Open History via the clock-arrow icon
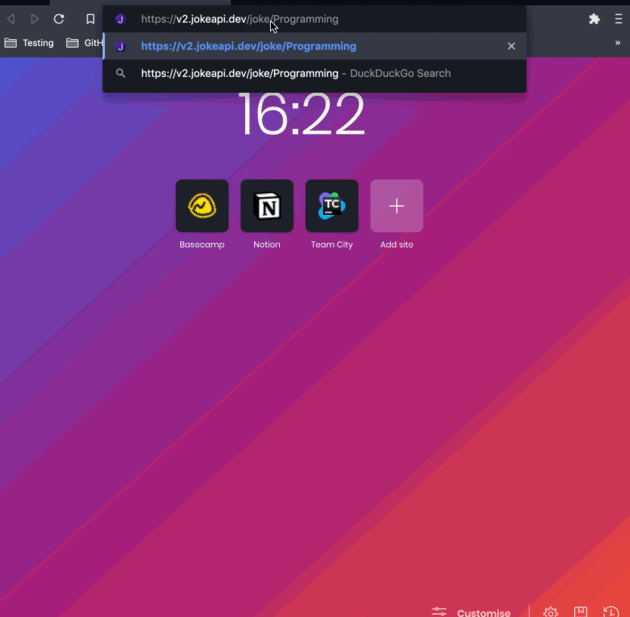 tap(611, 612)
